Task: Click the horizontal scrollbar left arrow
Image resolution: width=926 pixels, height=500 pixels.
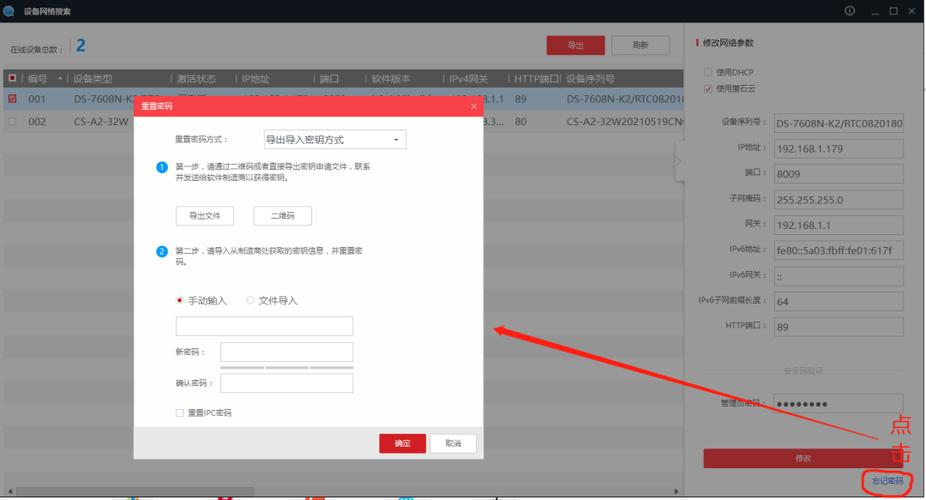Action: pyautogui.click(x=9, y=491)
